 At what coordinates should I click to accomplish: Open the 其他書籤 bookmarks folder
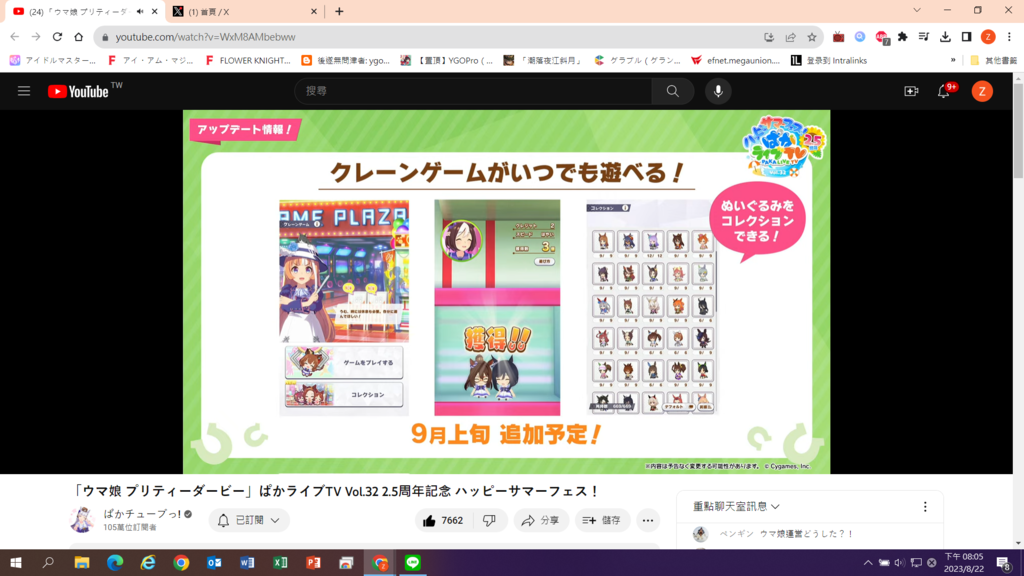coord(993,61)
